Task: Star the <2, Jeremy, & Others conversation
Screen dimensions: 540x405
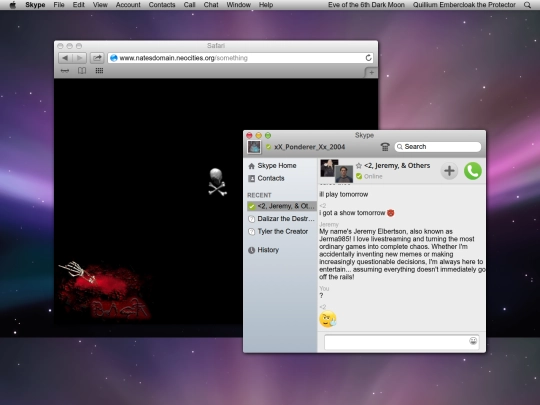Action: 359,166
